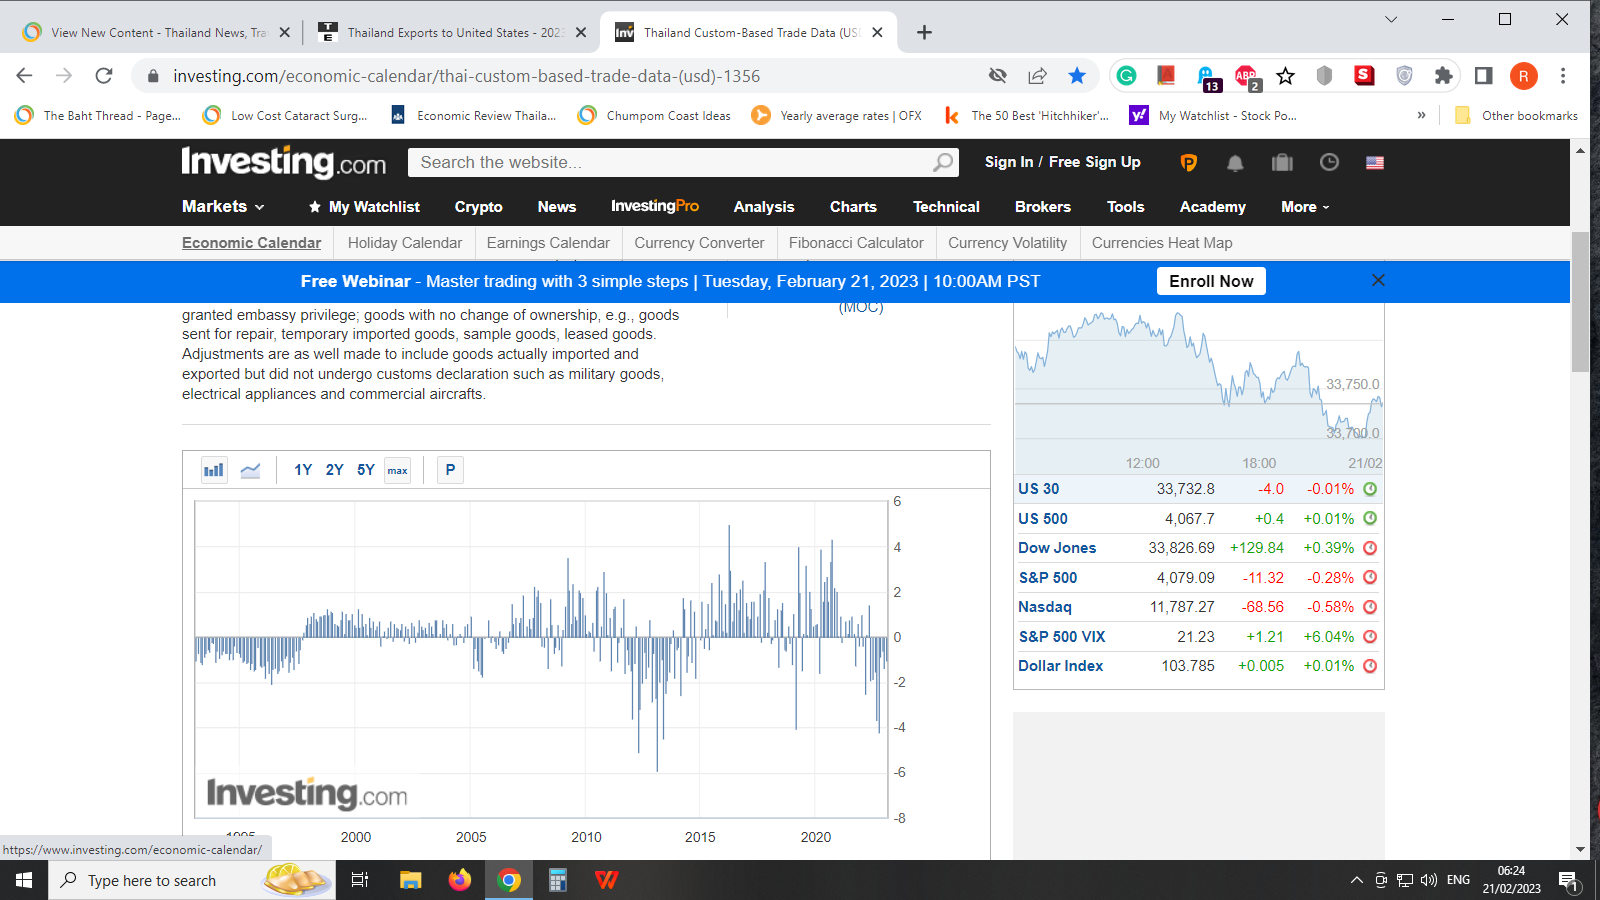This screenshot has width=1600, height=900.
Task: Show more bookmarks chevron
Action: (x=1421, y=116)
